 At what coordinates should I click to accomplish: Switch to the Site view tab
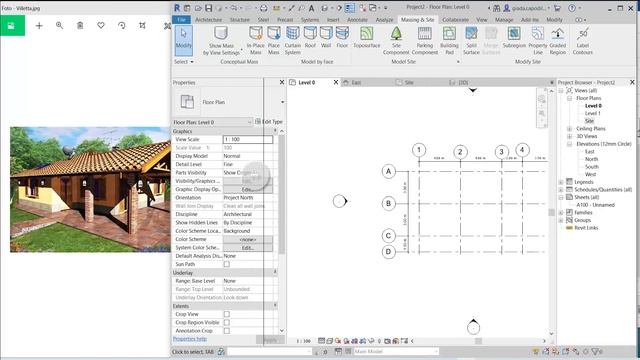[409, 82]
